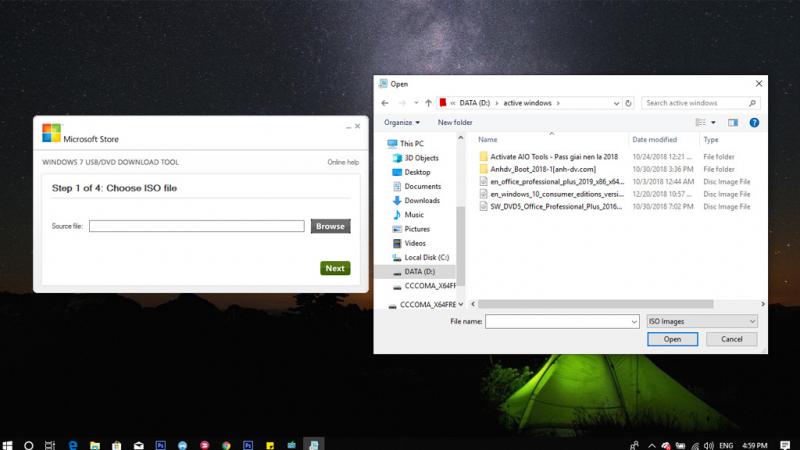Open the dialog Help question mark icon
Viewport: 800px width, 450px height.
(755, 122)
